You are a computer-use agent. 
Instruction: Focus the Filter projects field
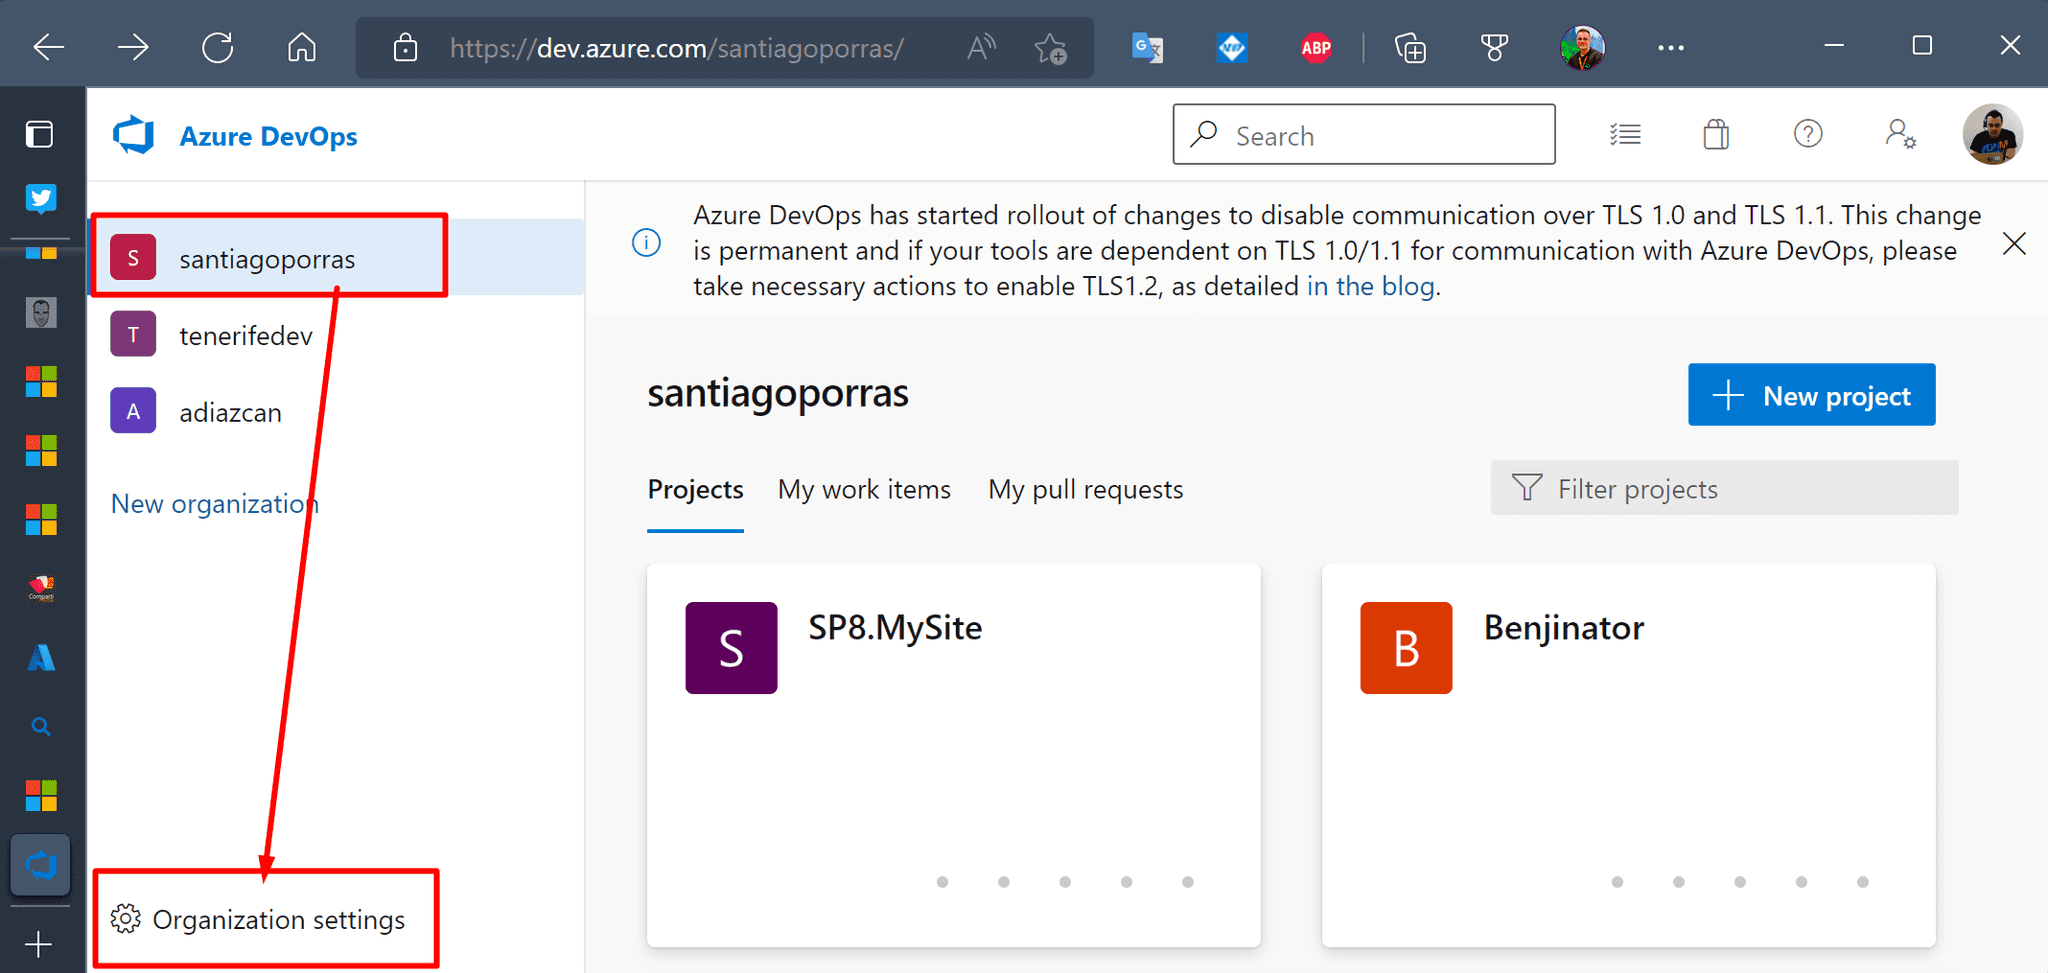tap(1724, 488)
